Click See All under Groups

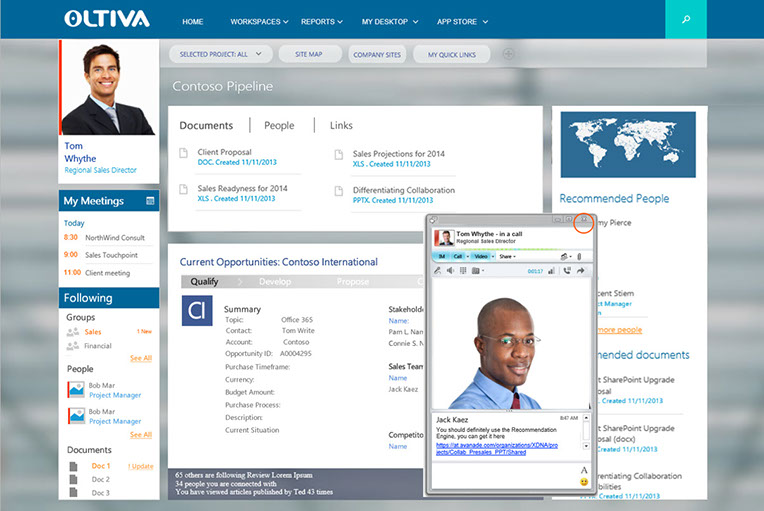click(141, 358)
